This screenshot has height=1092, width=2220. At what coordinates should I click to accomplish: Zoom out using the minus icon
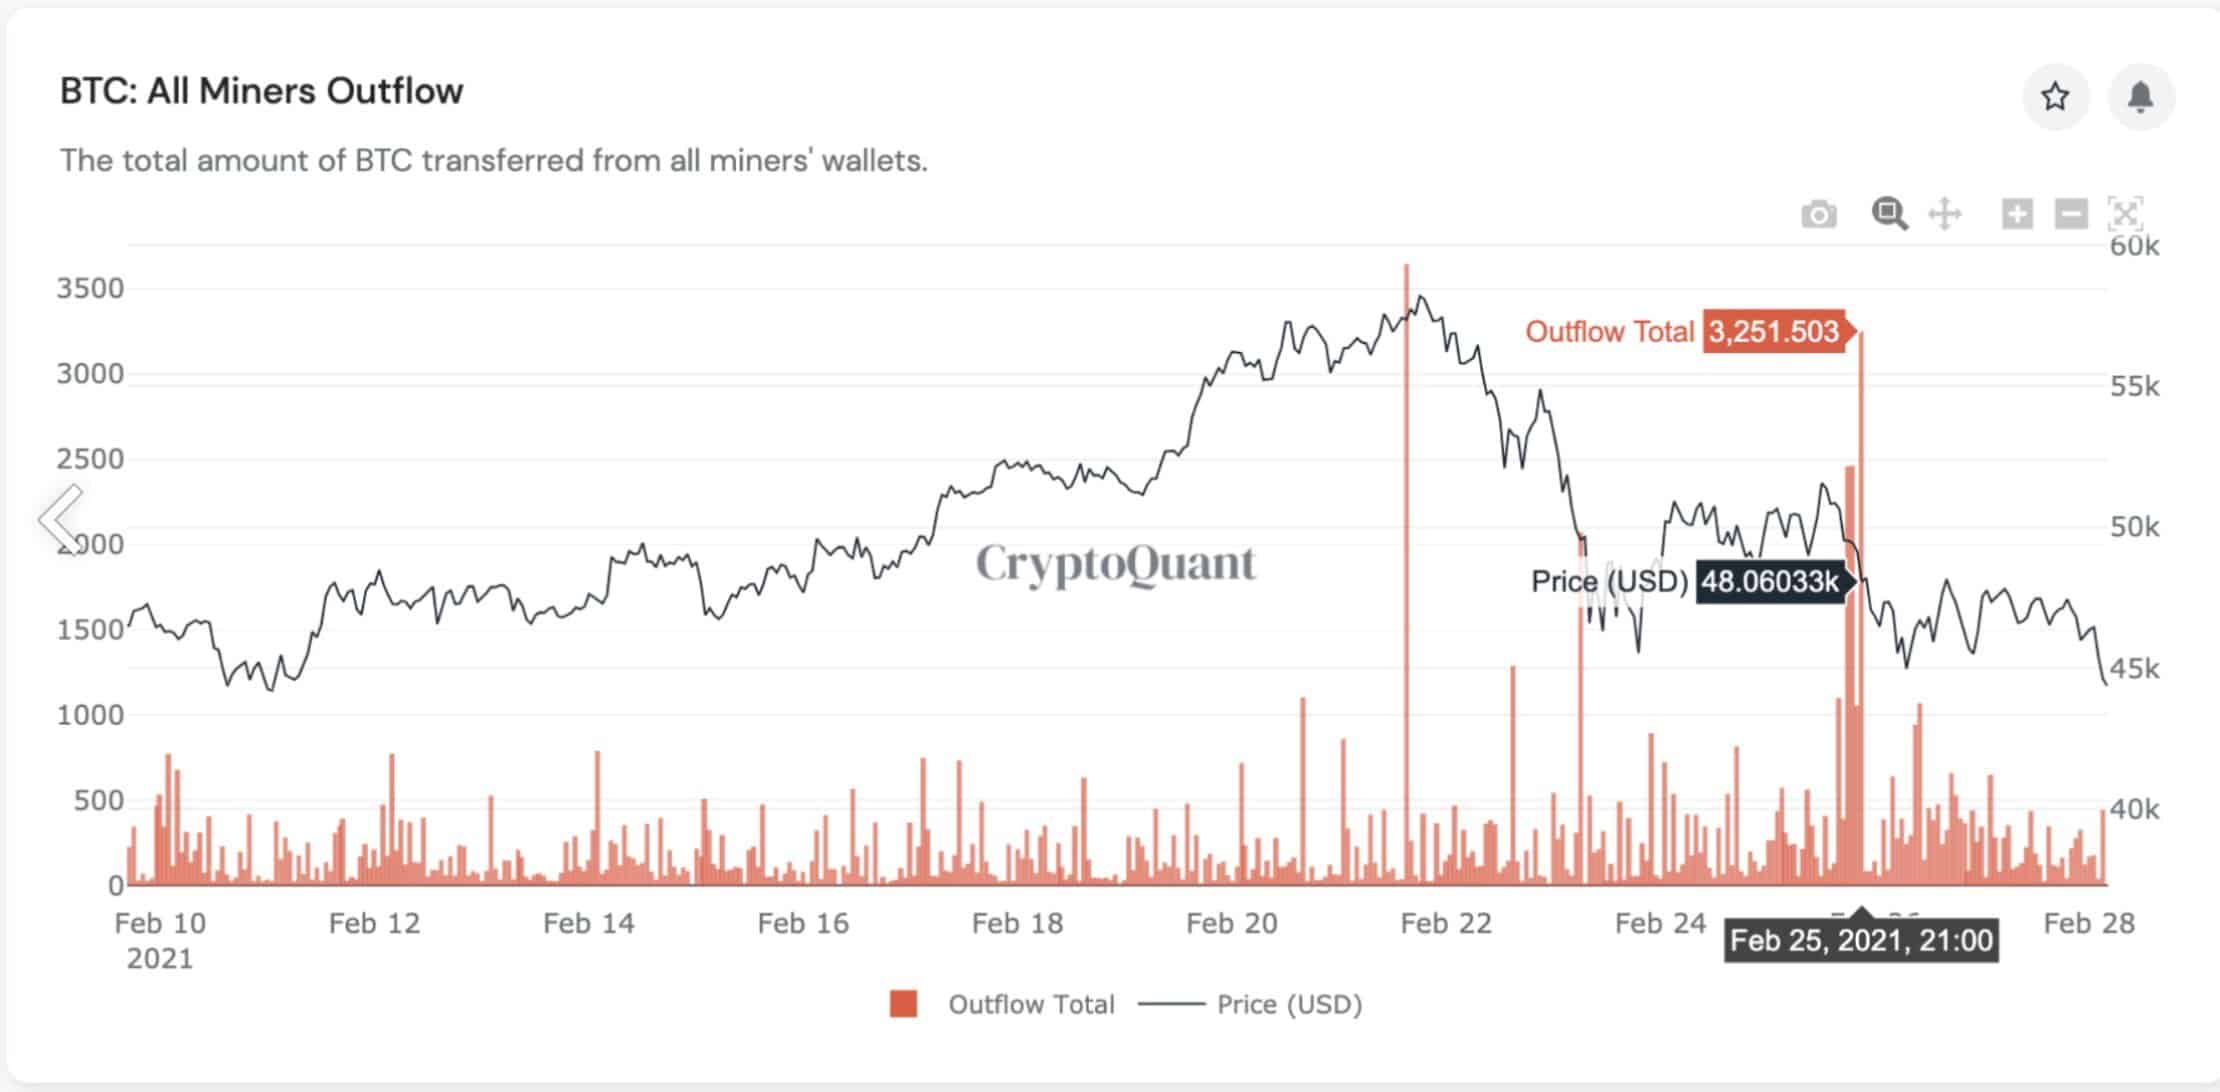[x=2070, y=213]
